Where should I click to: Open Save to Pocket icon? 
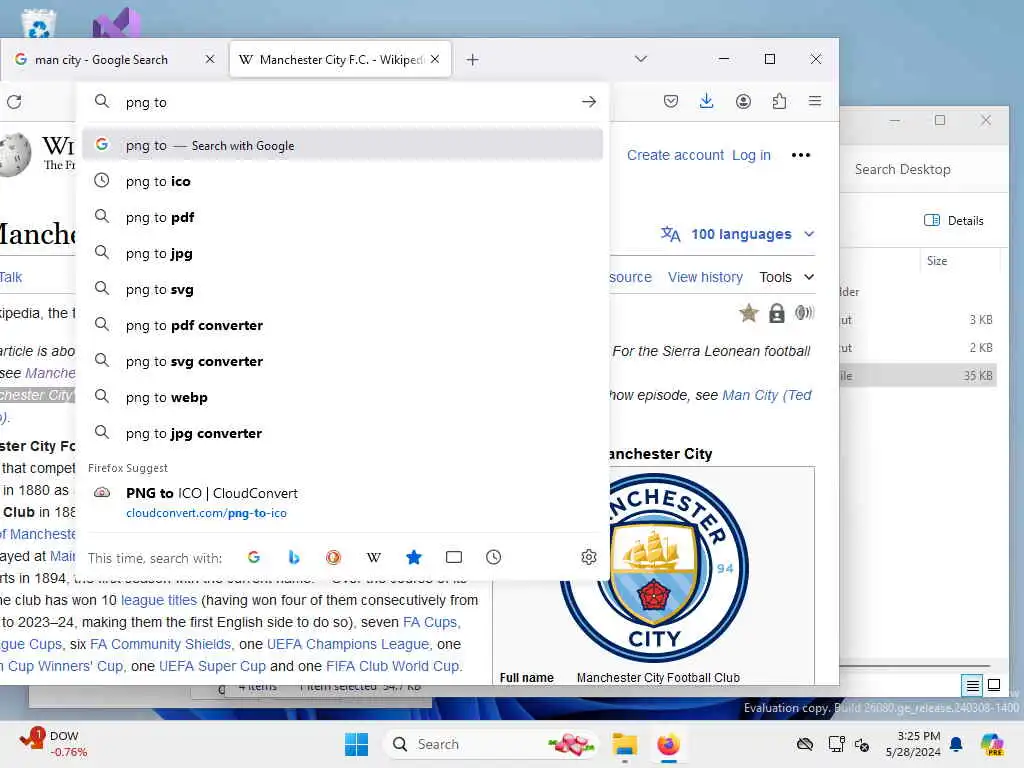[671, 101]
